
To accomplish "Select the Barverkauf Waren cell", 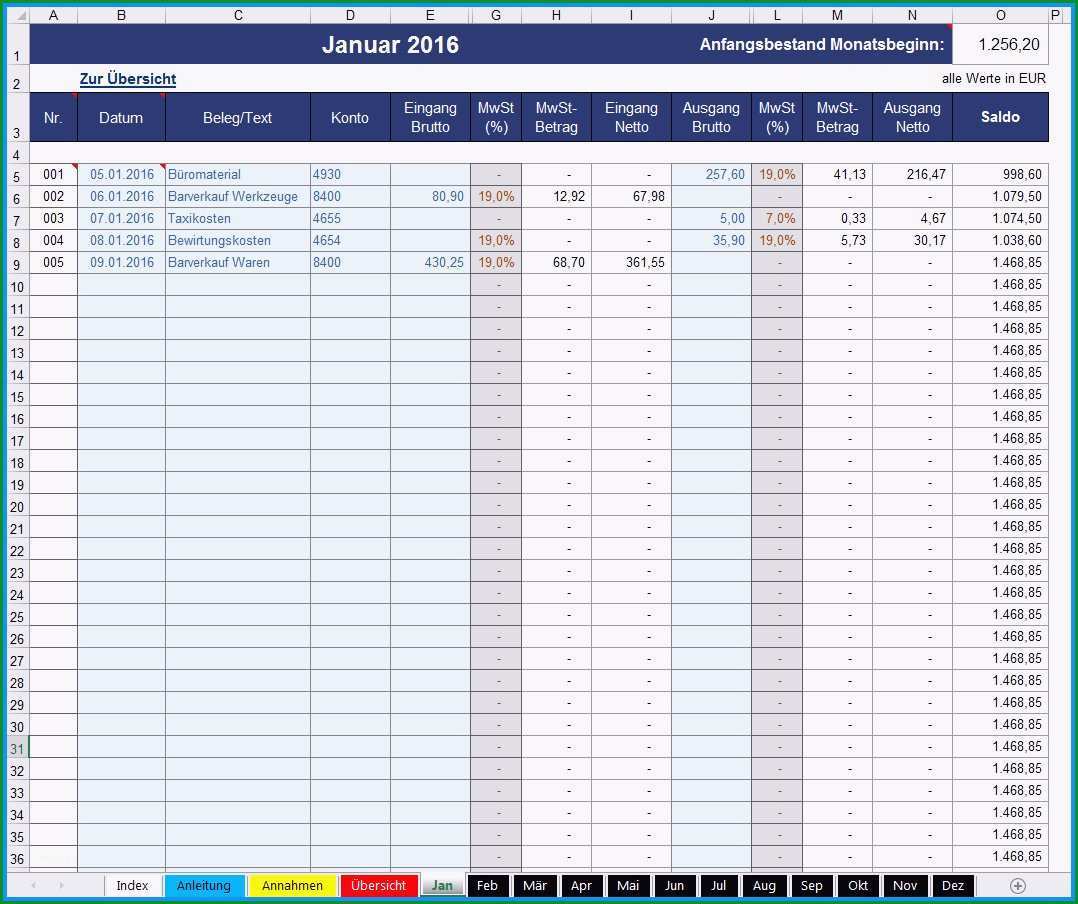I will pyautogui.click(x=238, y=263).
